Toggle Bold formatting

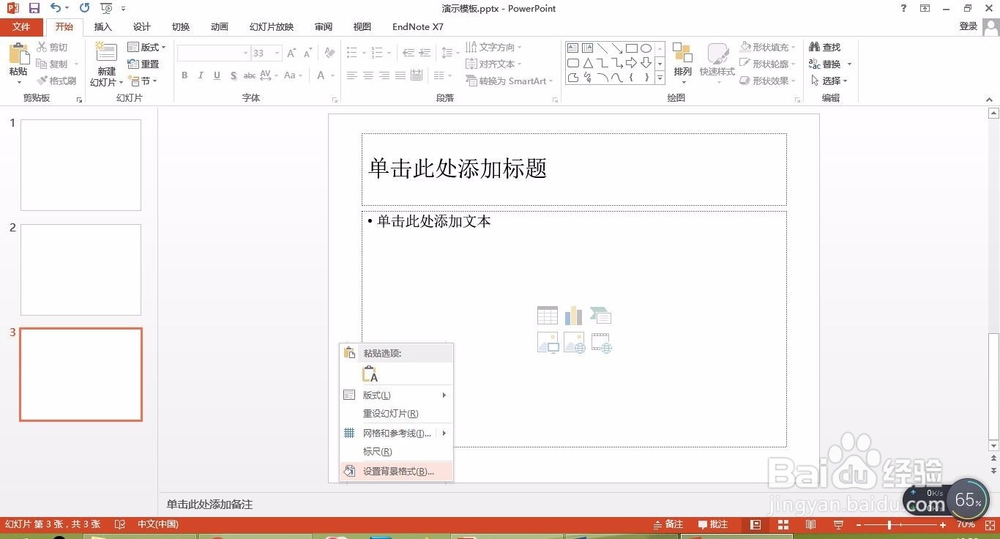pos(184,75)
